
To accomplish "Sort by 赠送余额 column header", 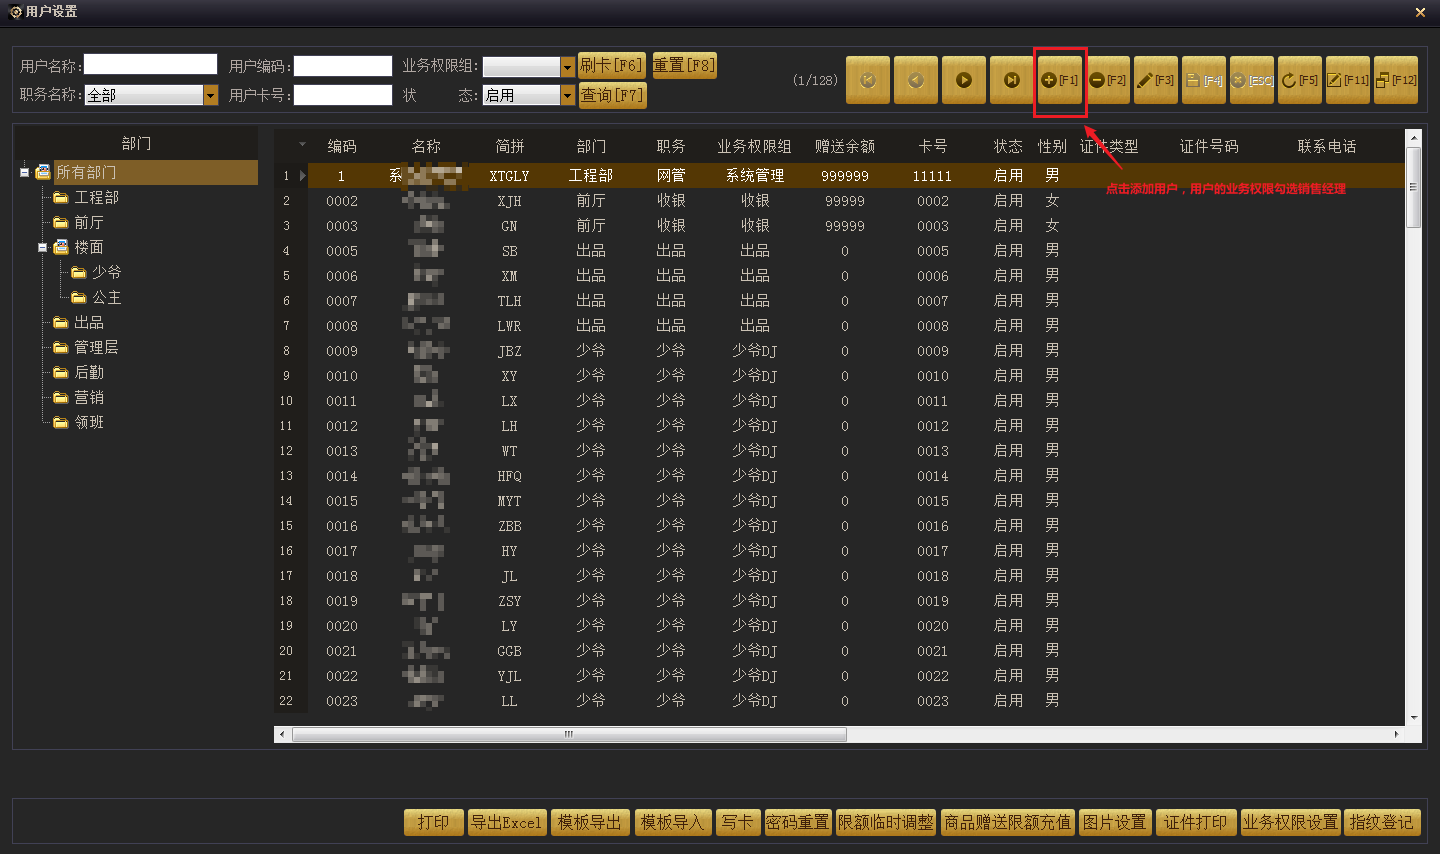I will (x=845, y=146).
